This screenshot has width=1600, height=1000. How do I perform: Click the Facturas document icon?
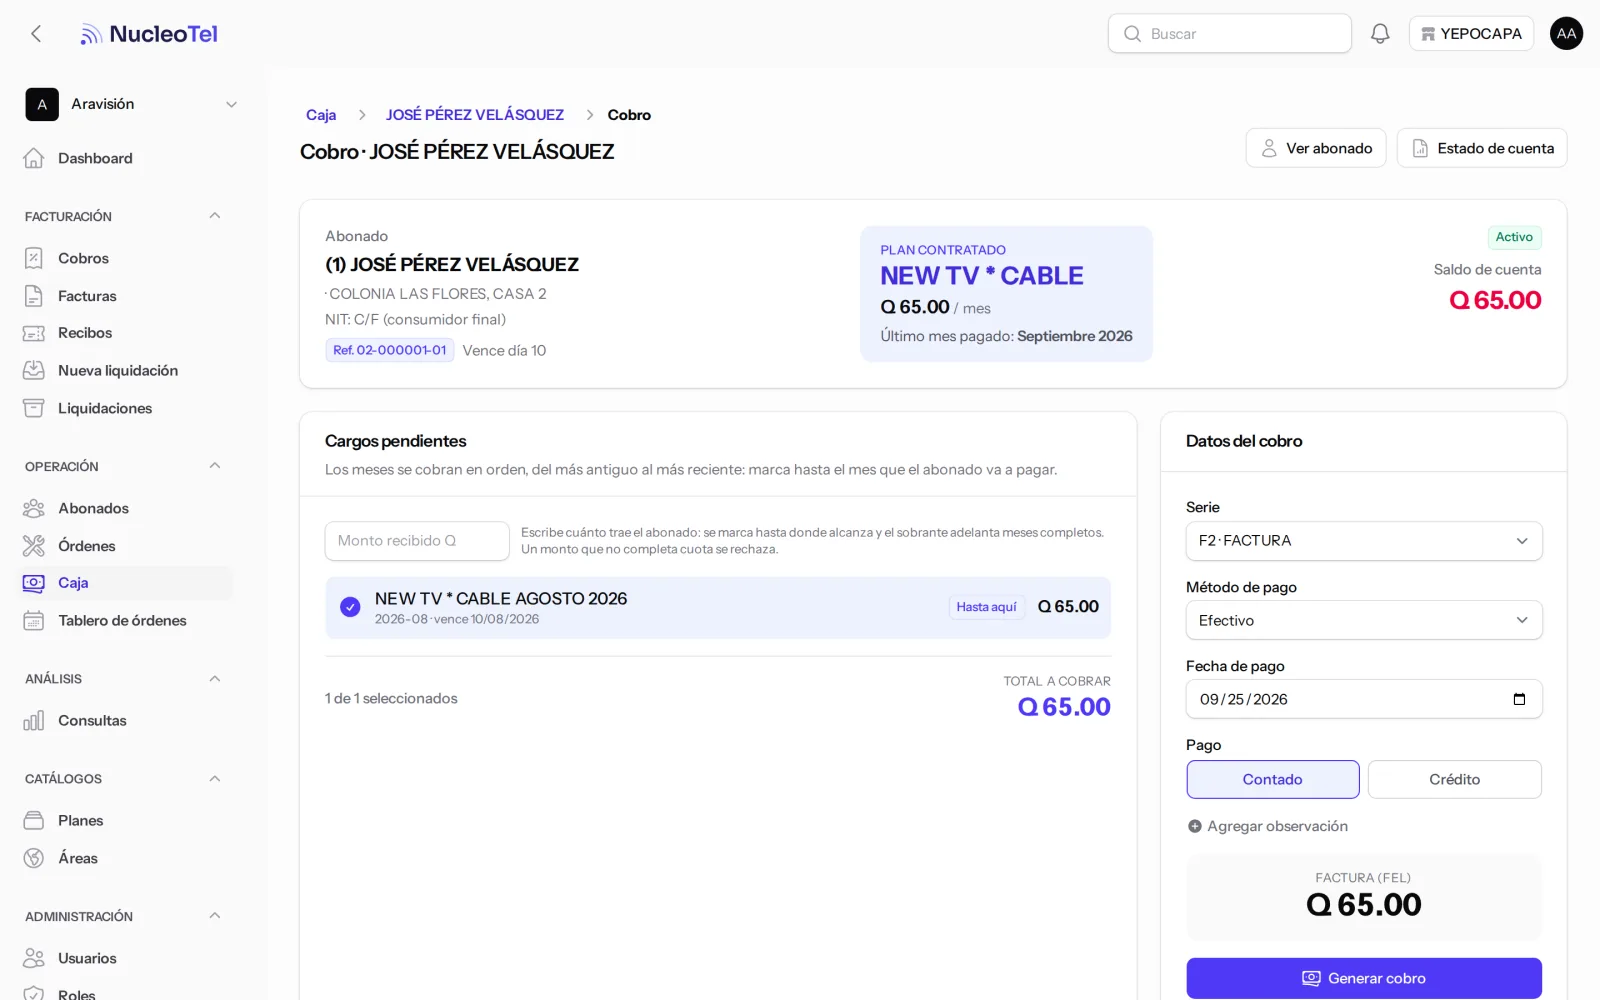point(34,296)
